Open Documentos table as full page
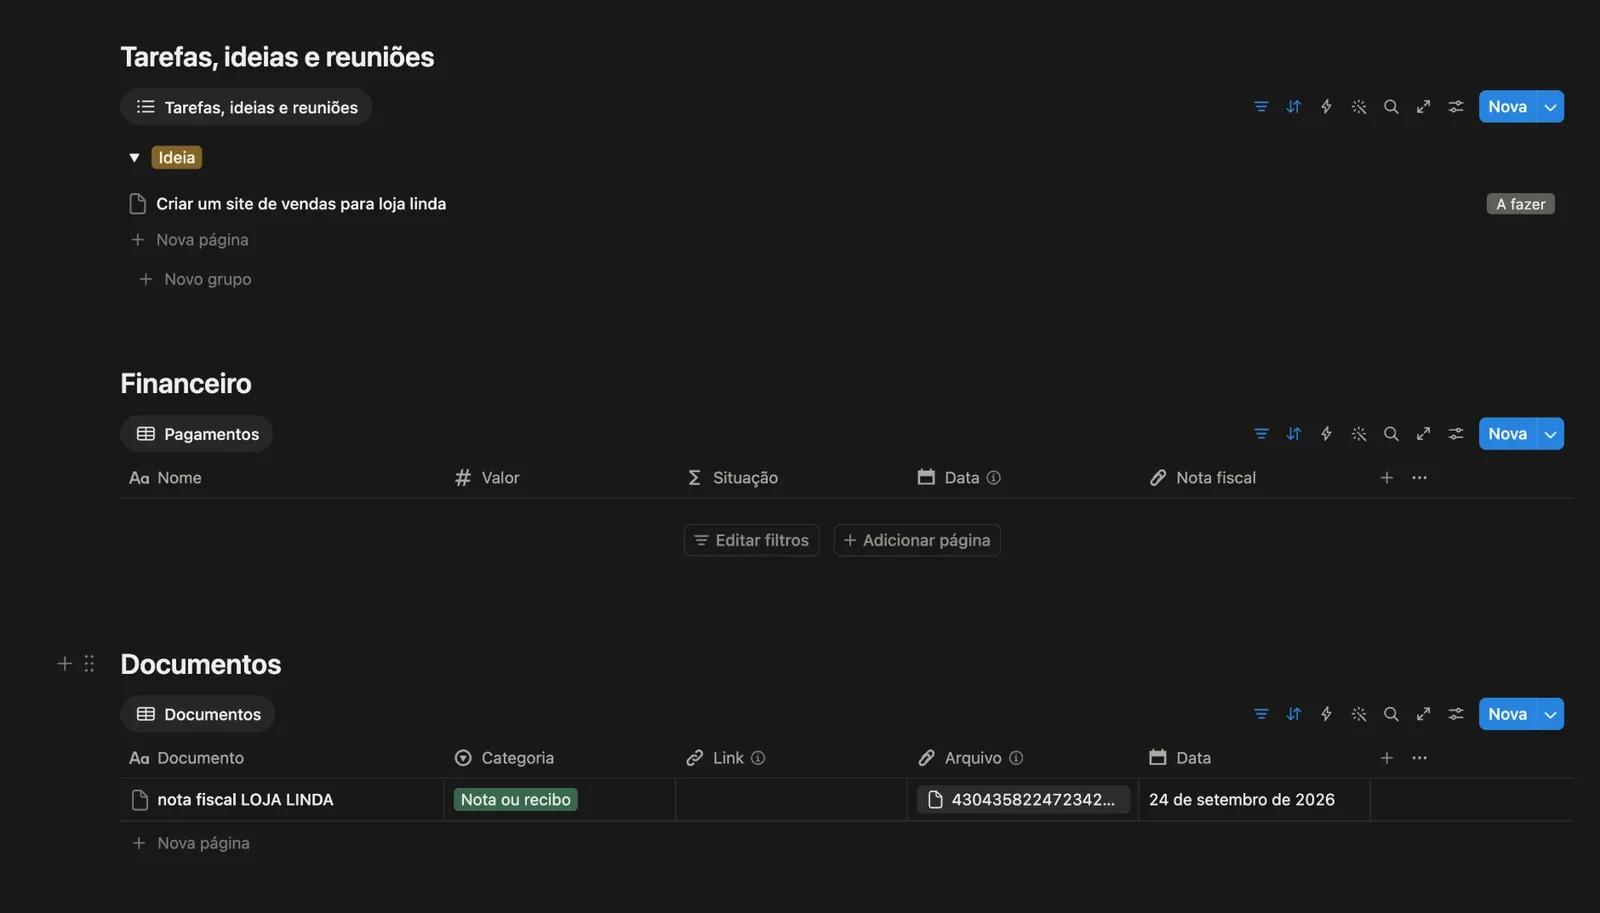 coord(1423,714)
